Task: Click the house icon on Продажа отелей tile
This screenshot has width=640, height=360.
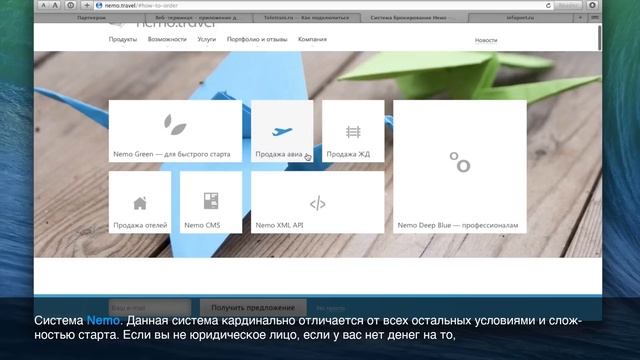Action: point(140,203)
